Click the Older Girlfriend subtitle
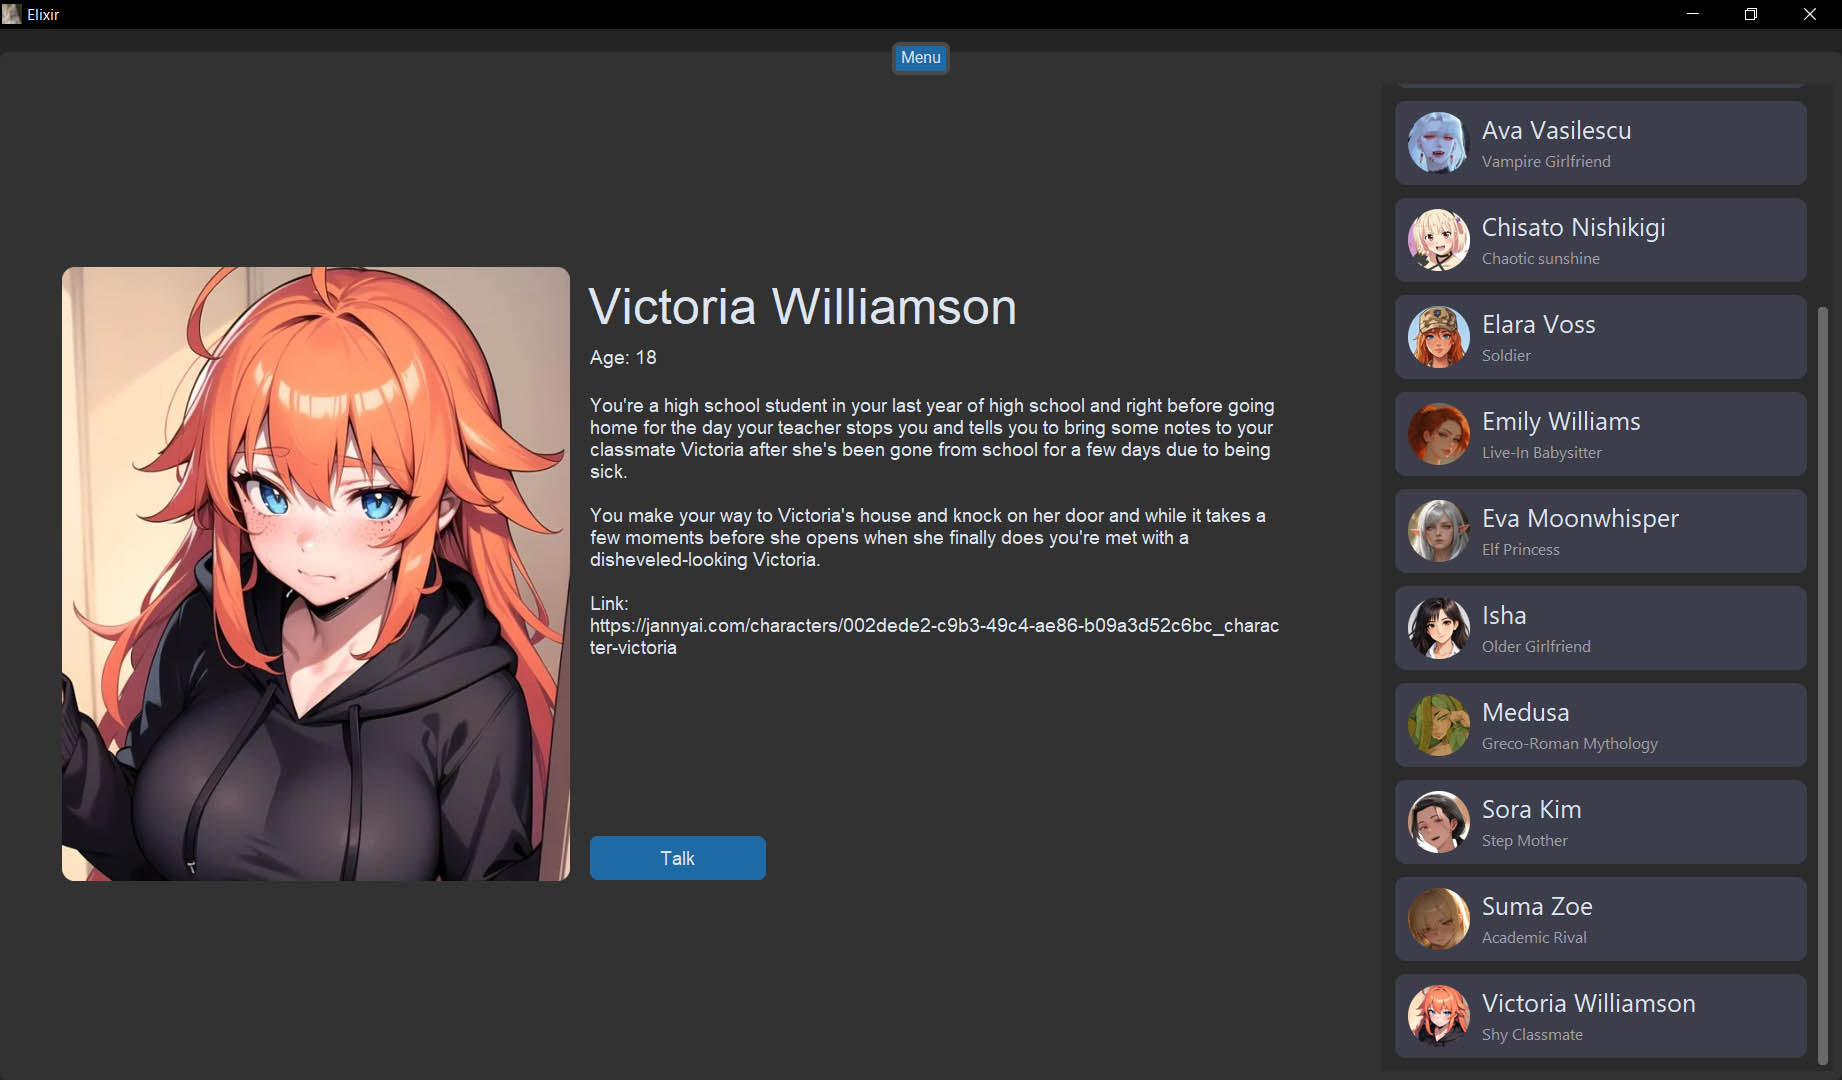Viewport: 1842px width, 1080px height. (1536, 646)
